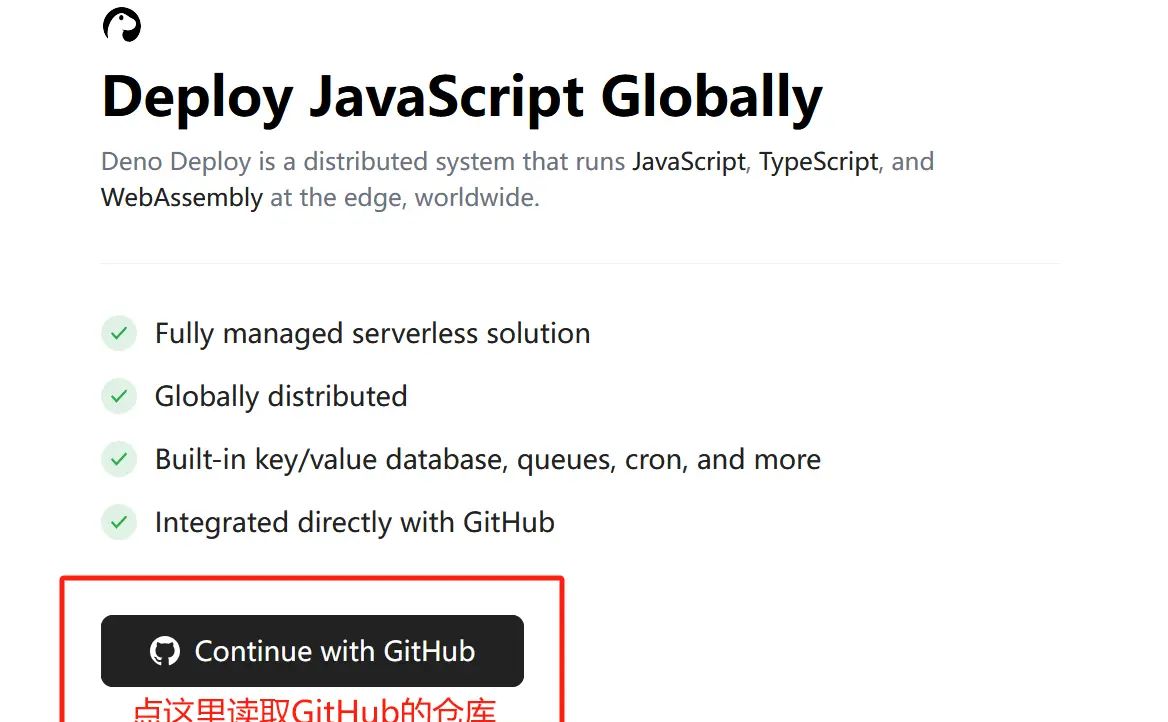1168x722 pixels.
Task: Click the word JavaScript in the description
Action: pyautogui.click(x=688, y=162)
